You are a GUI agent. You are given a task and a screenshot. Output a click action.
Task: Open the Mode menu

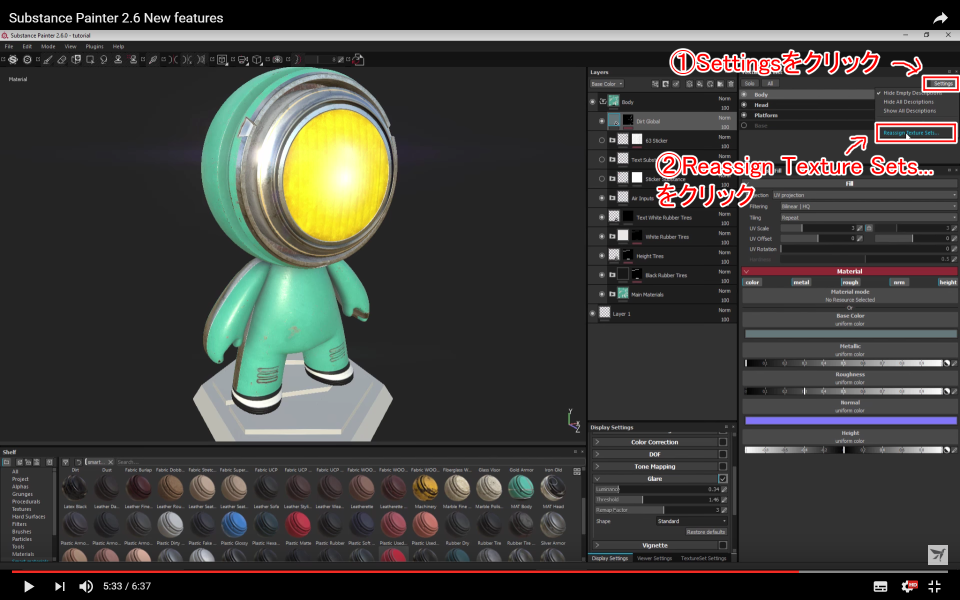pos(48,47)
